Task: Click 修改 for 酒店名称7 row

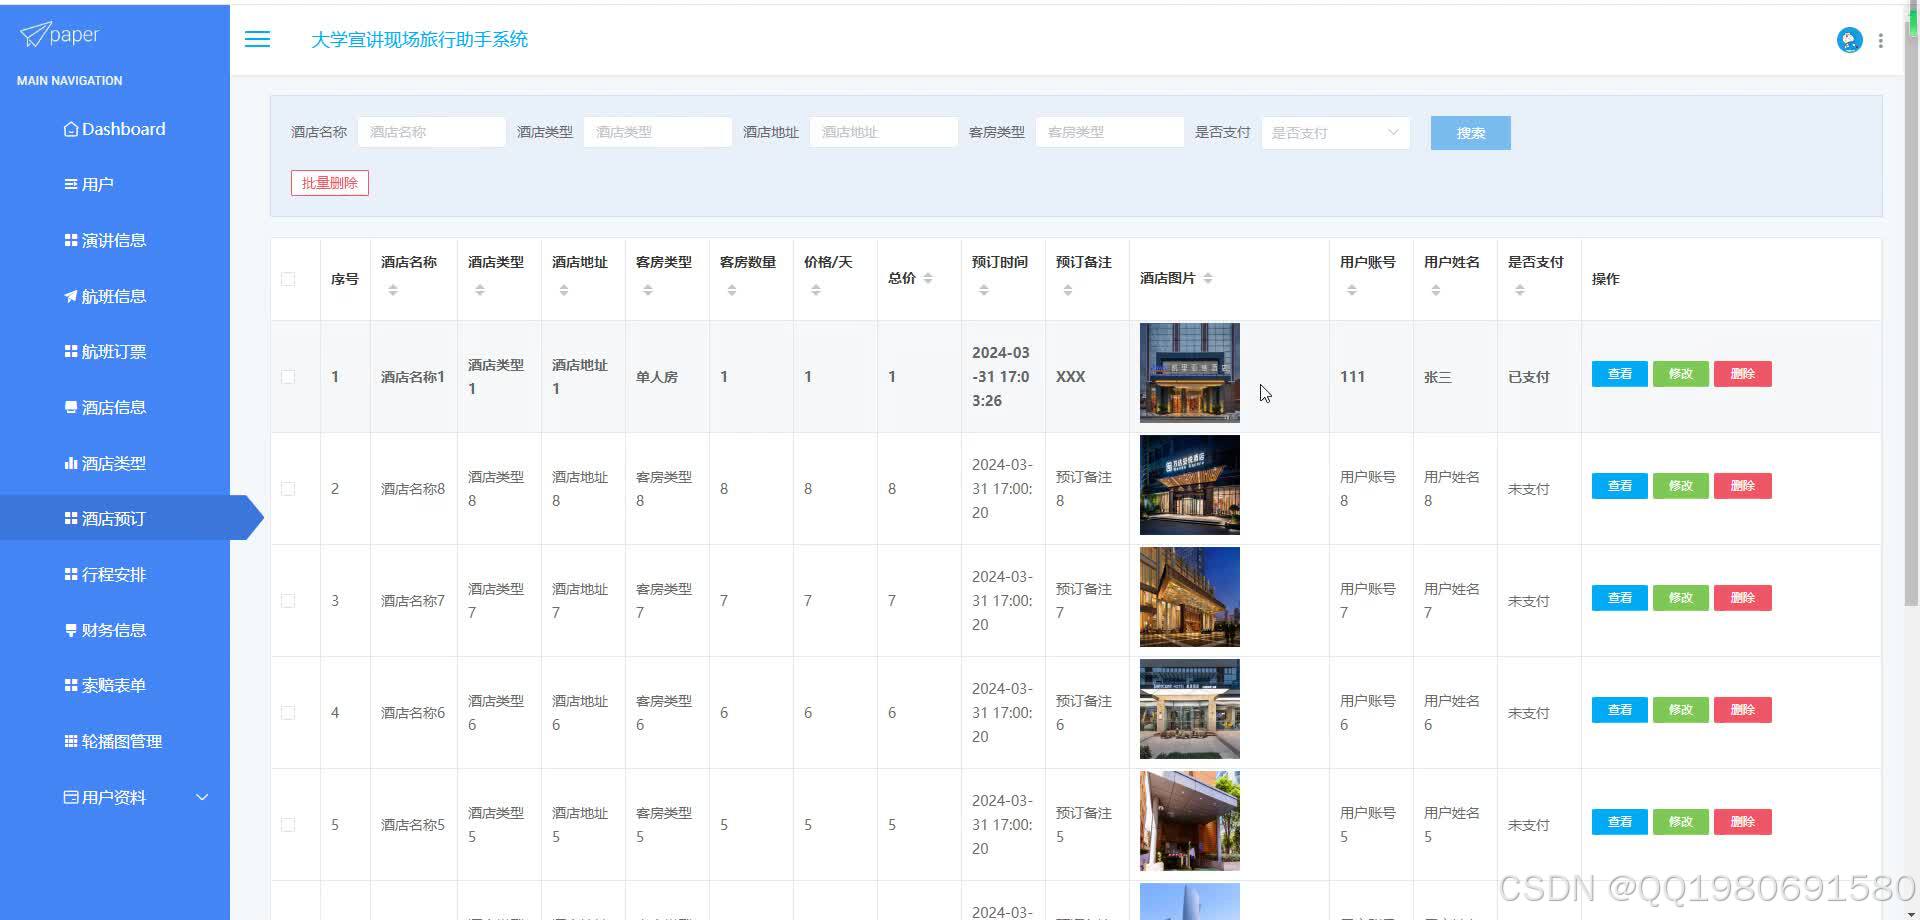Action: (1681, 598)
